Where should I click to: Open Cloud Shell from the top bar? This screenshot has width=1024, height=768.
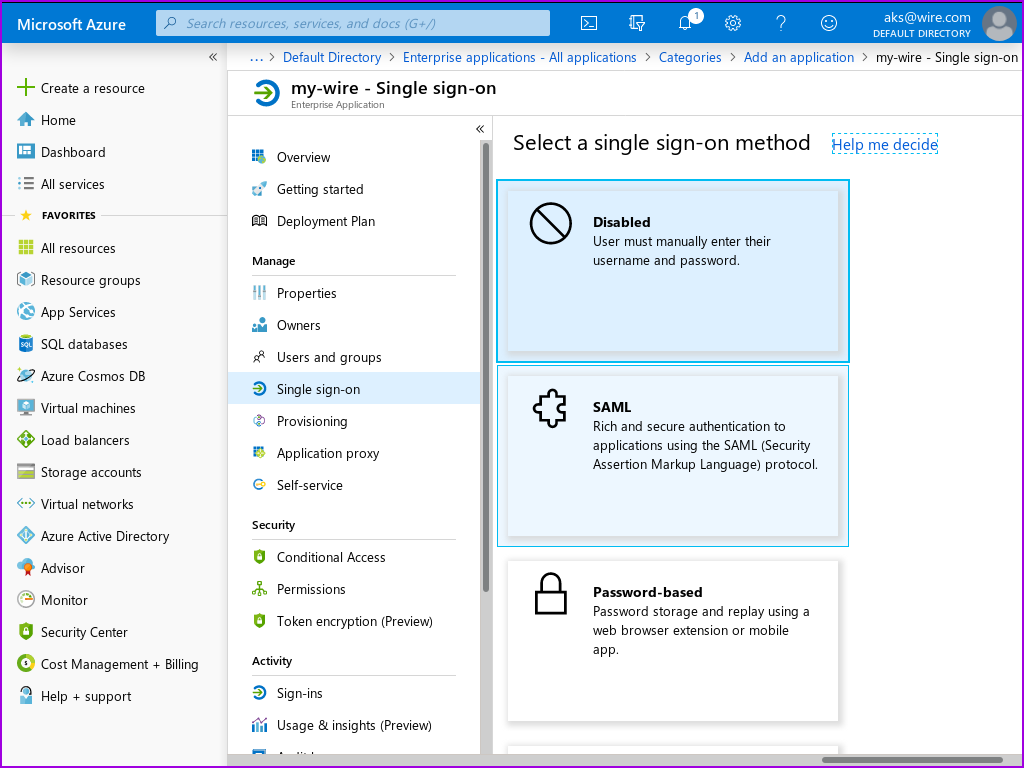pyautogui.click(x=590, y=23)
